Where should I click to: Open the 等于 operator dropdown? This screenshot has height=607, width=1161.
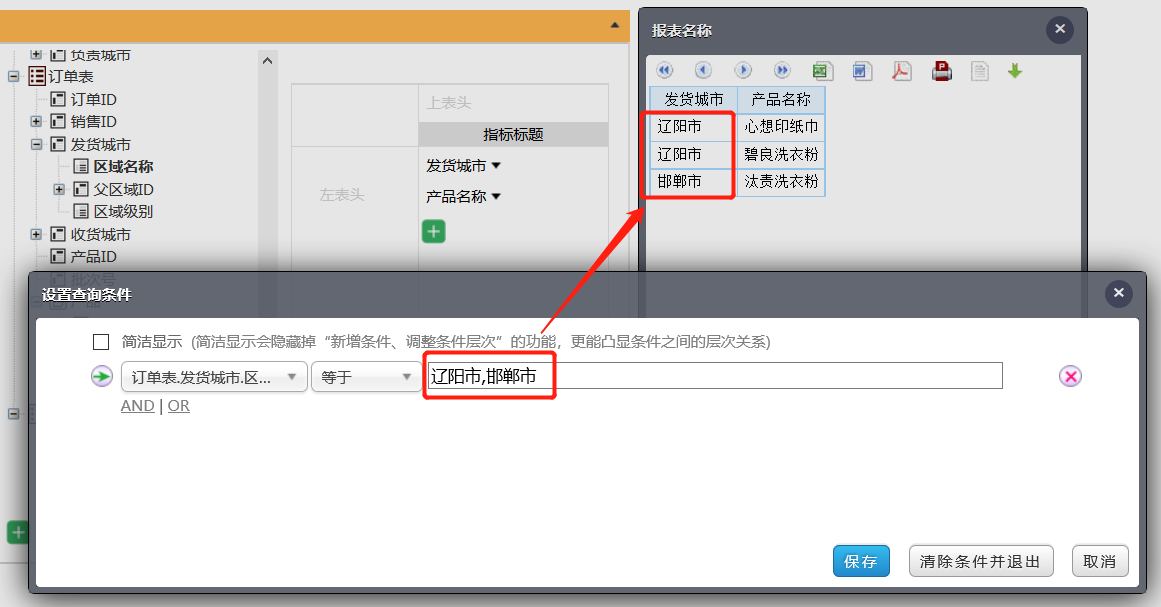pyautogui.click(x=366, y=377)
